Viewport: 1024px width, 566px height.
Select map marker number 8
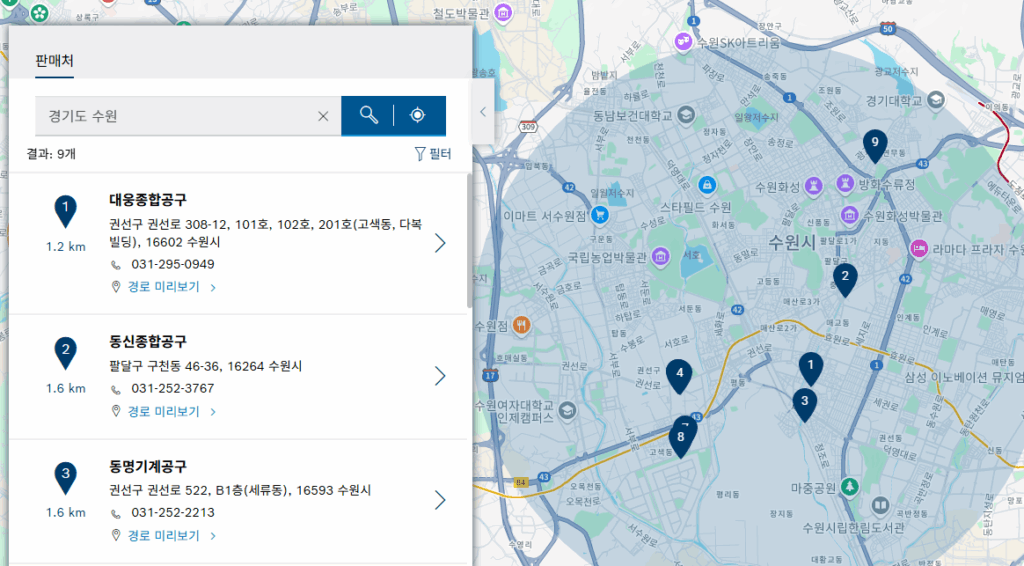[680, 441]
